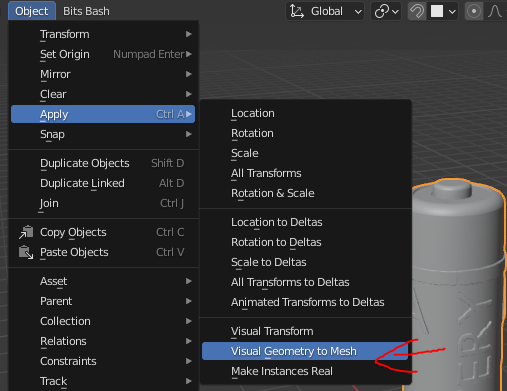507x391 pixels.
Task: Expand the Parent submenu
Action: pyautogui.click(x=103, y=301)
